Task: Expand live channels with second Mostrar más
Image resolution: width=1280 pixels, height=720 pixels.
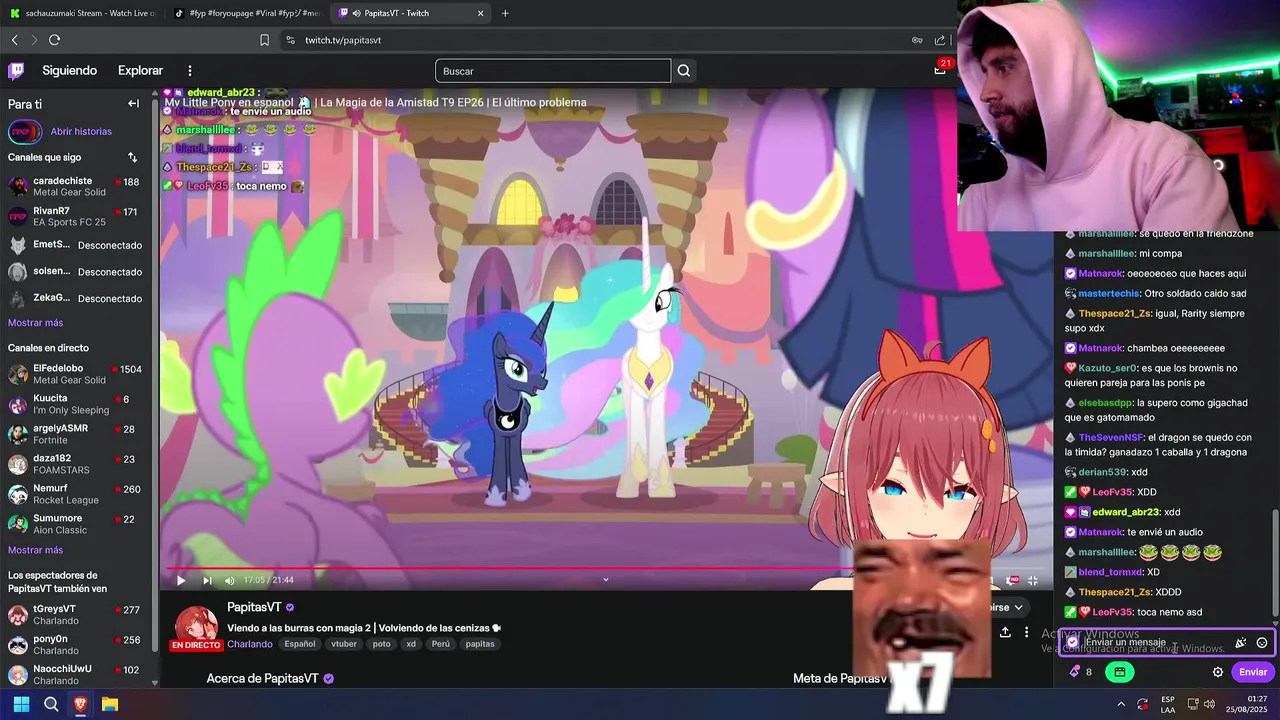Action: (35, 550)
